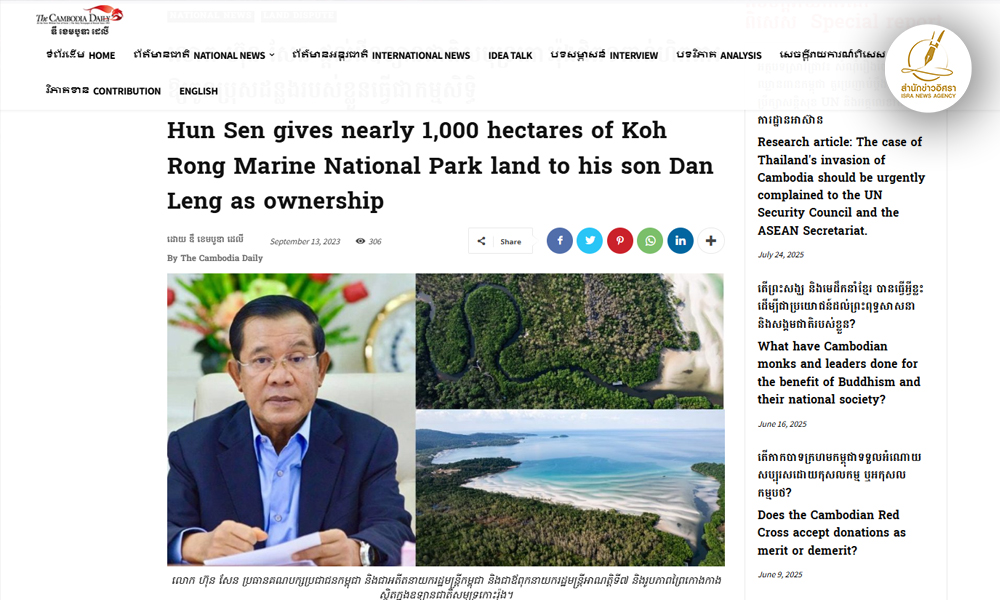
Task: Show more sharing options plus icon
Action: coord(711,241)
